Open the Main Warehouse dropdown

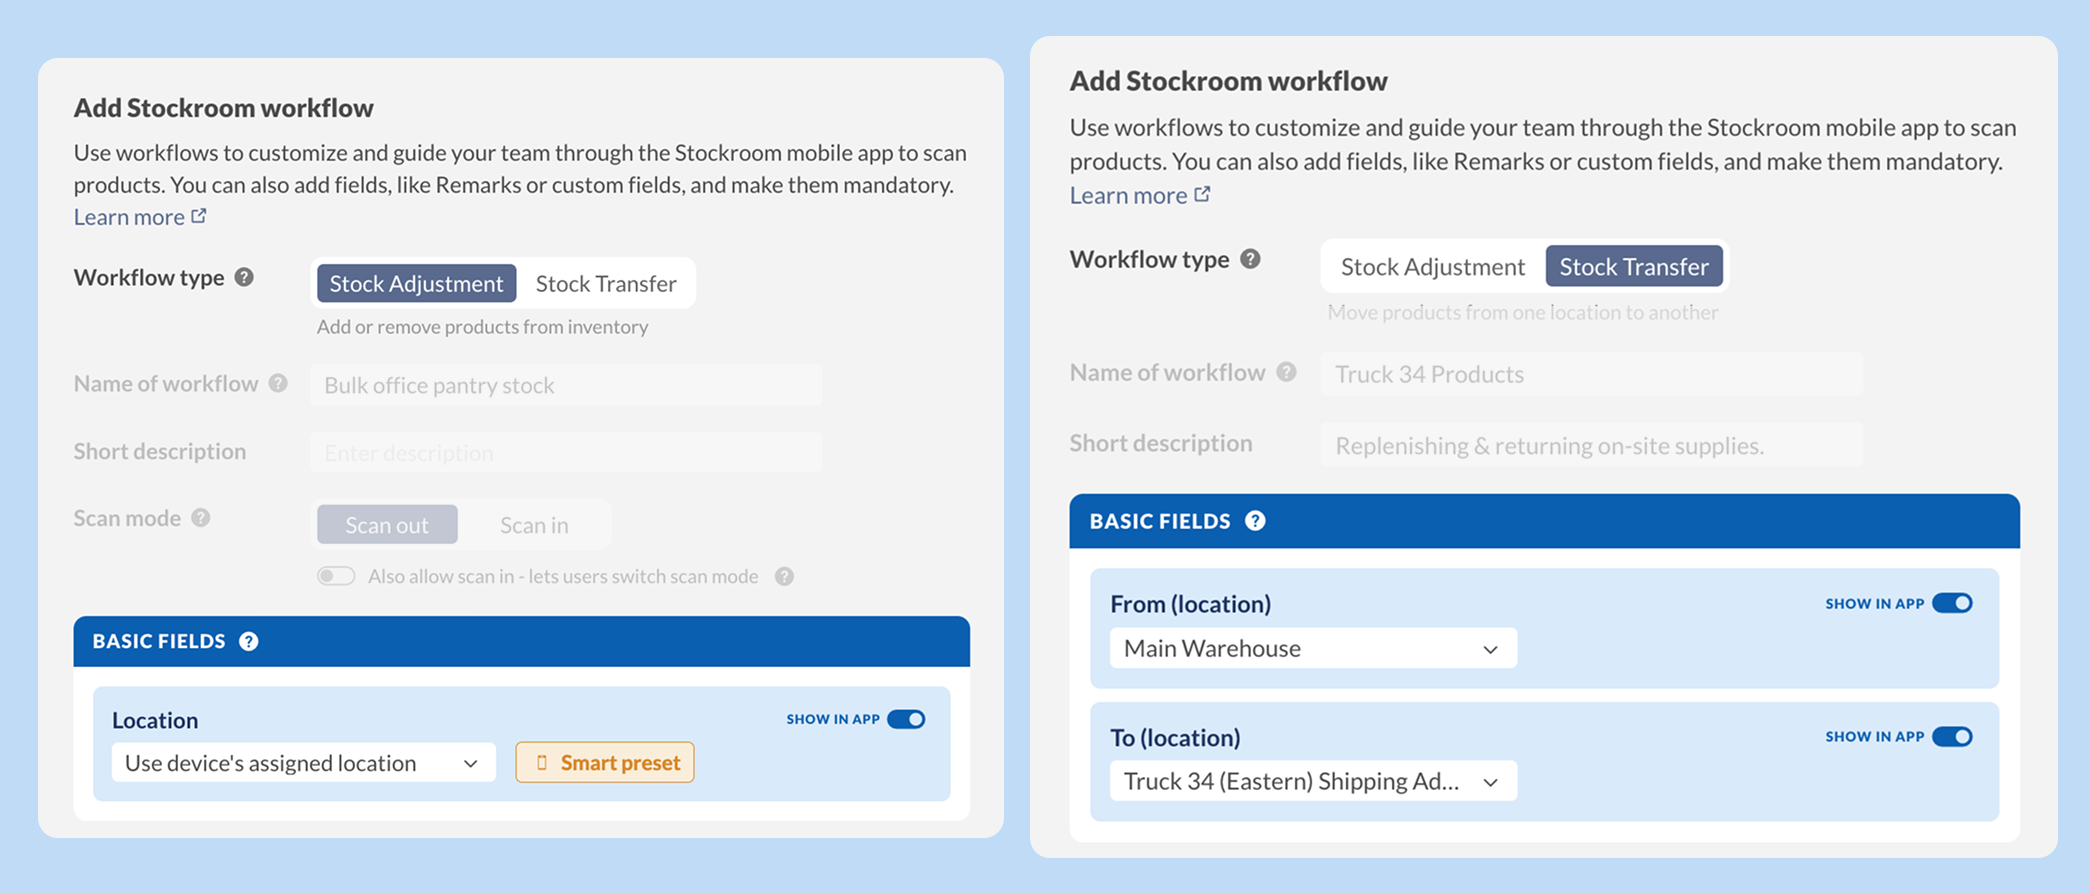coord(1313,648)
